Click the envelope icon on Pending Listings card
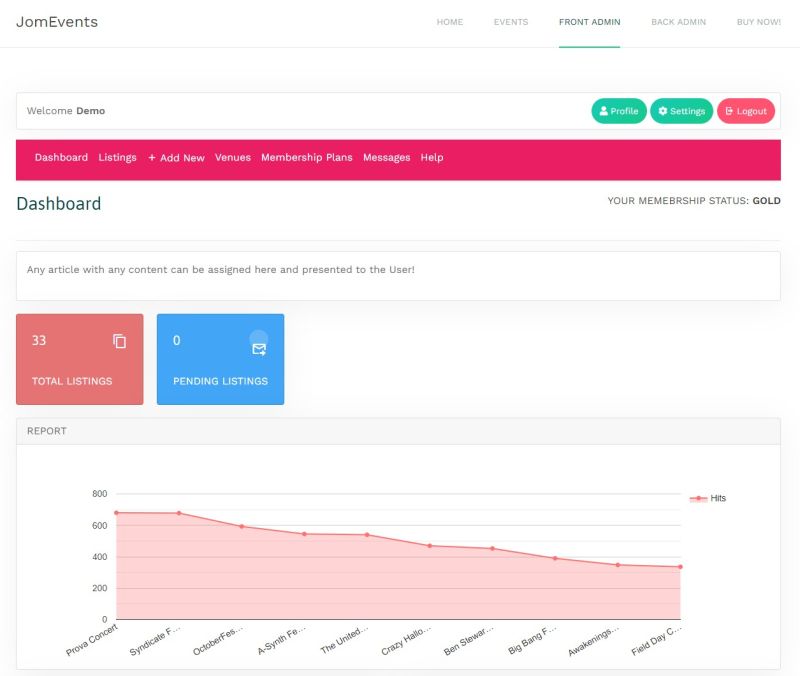The image size is (800, 676). click(260, 349)
